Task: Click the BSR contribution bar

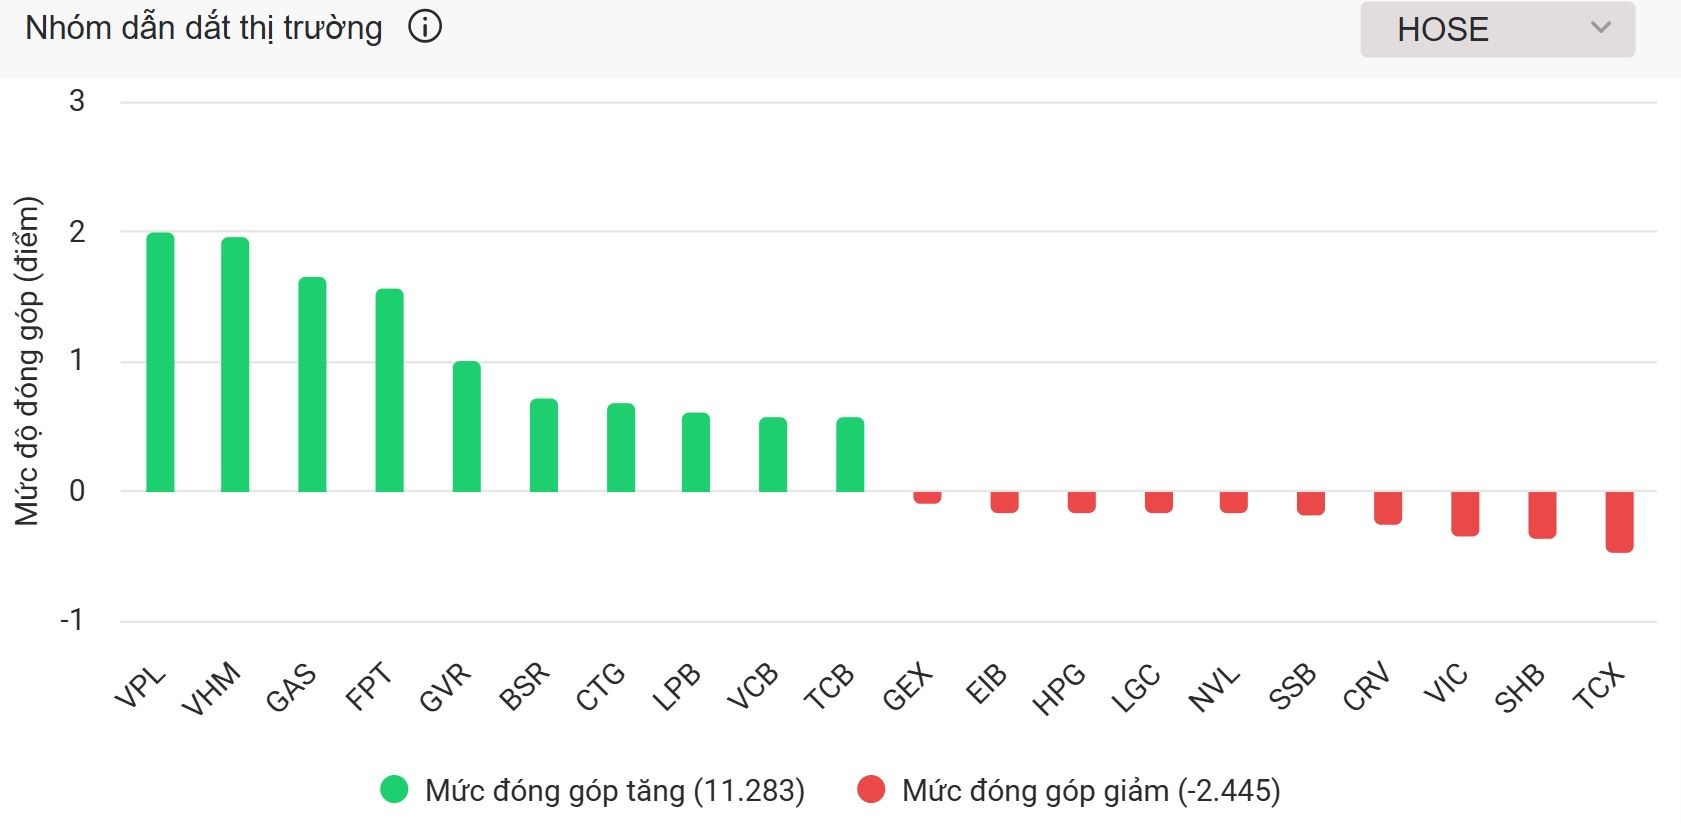Action: [x=543, y=445]
